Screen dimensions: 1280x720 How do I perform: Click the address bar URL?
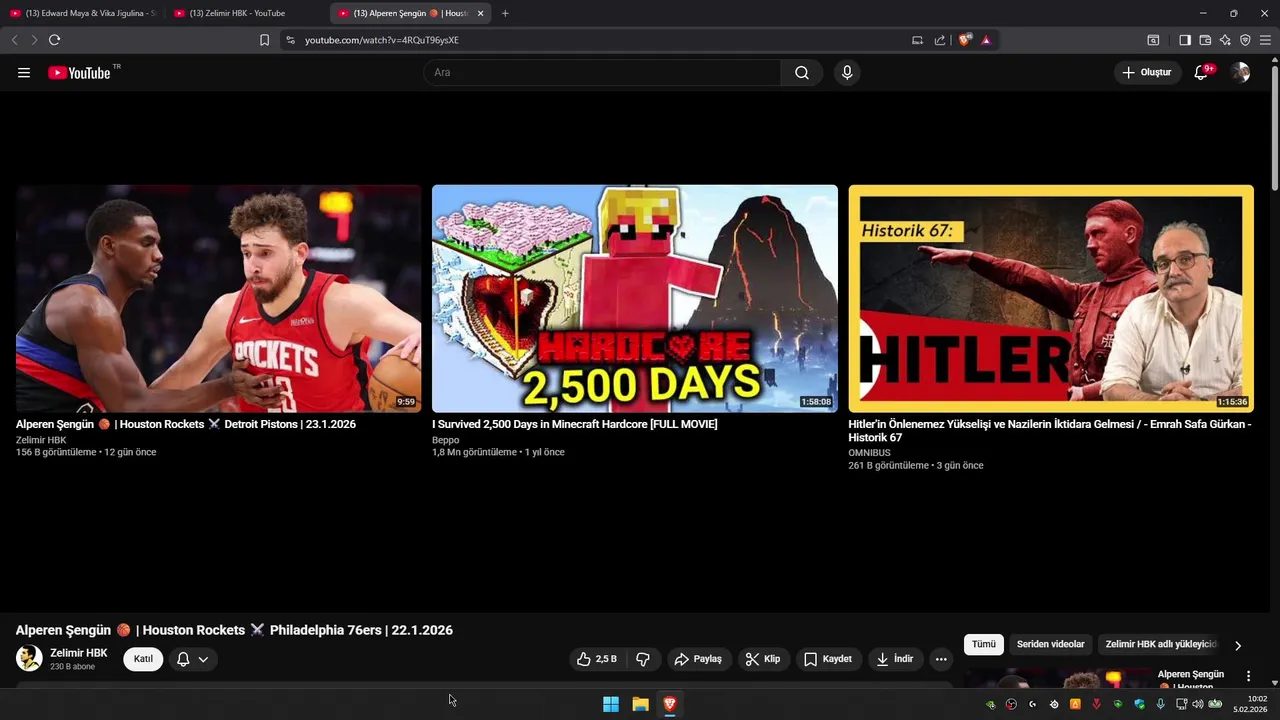click(x=382, y=40)
